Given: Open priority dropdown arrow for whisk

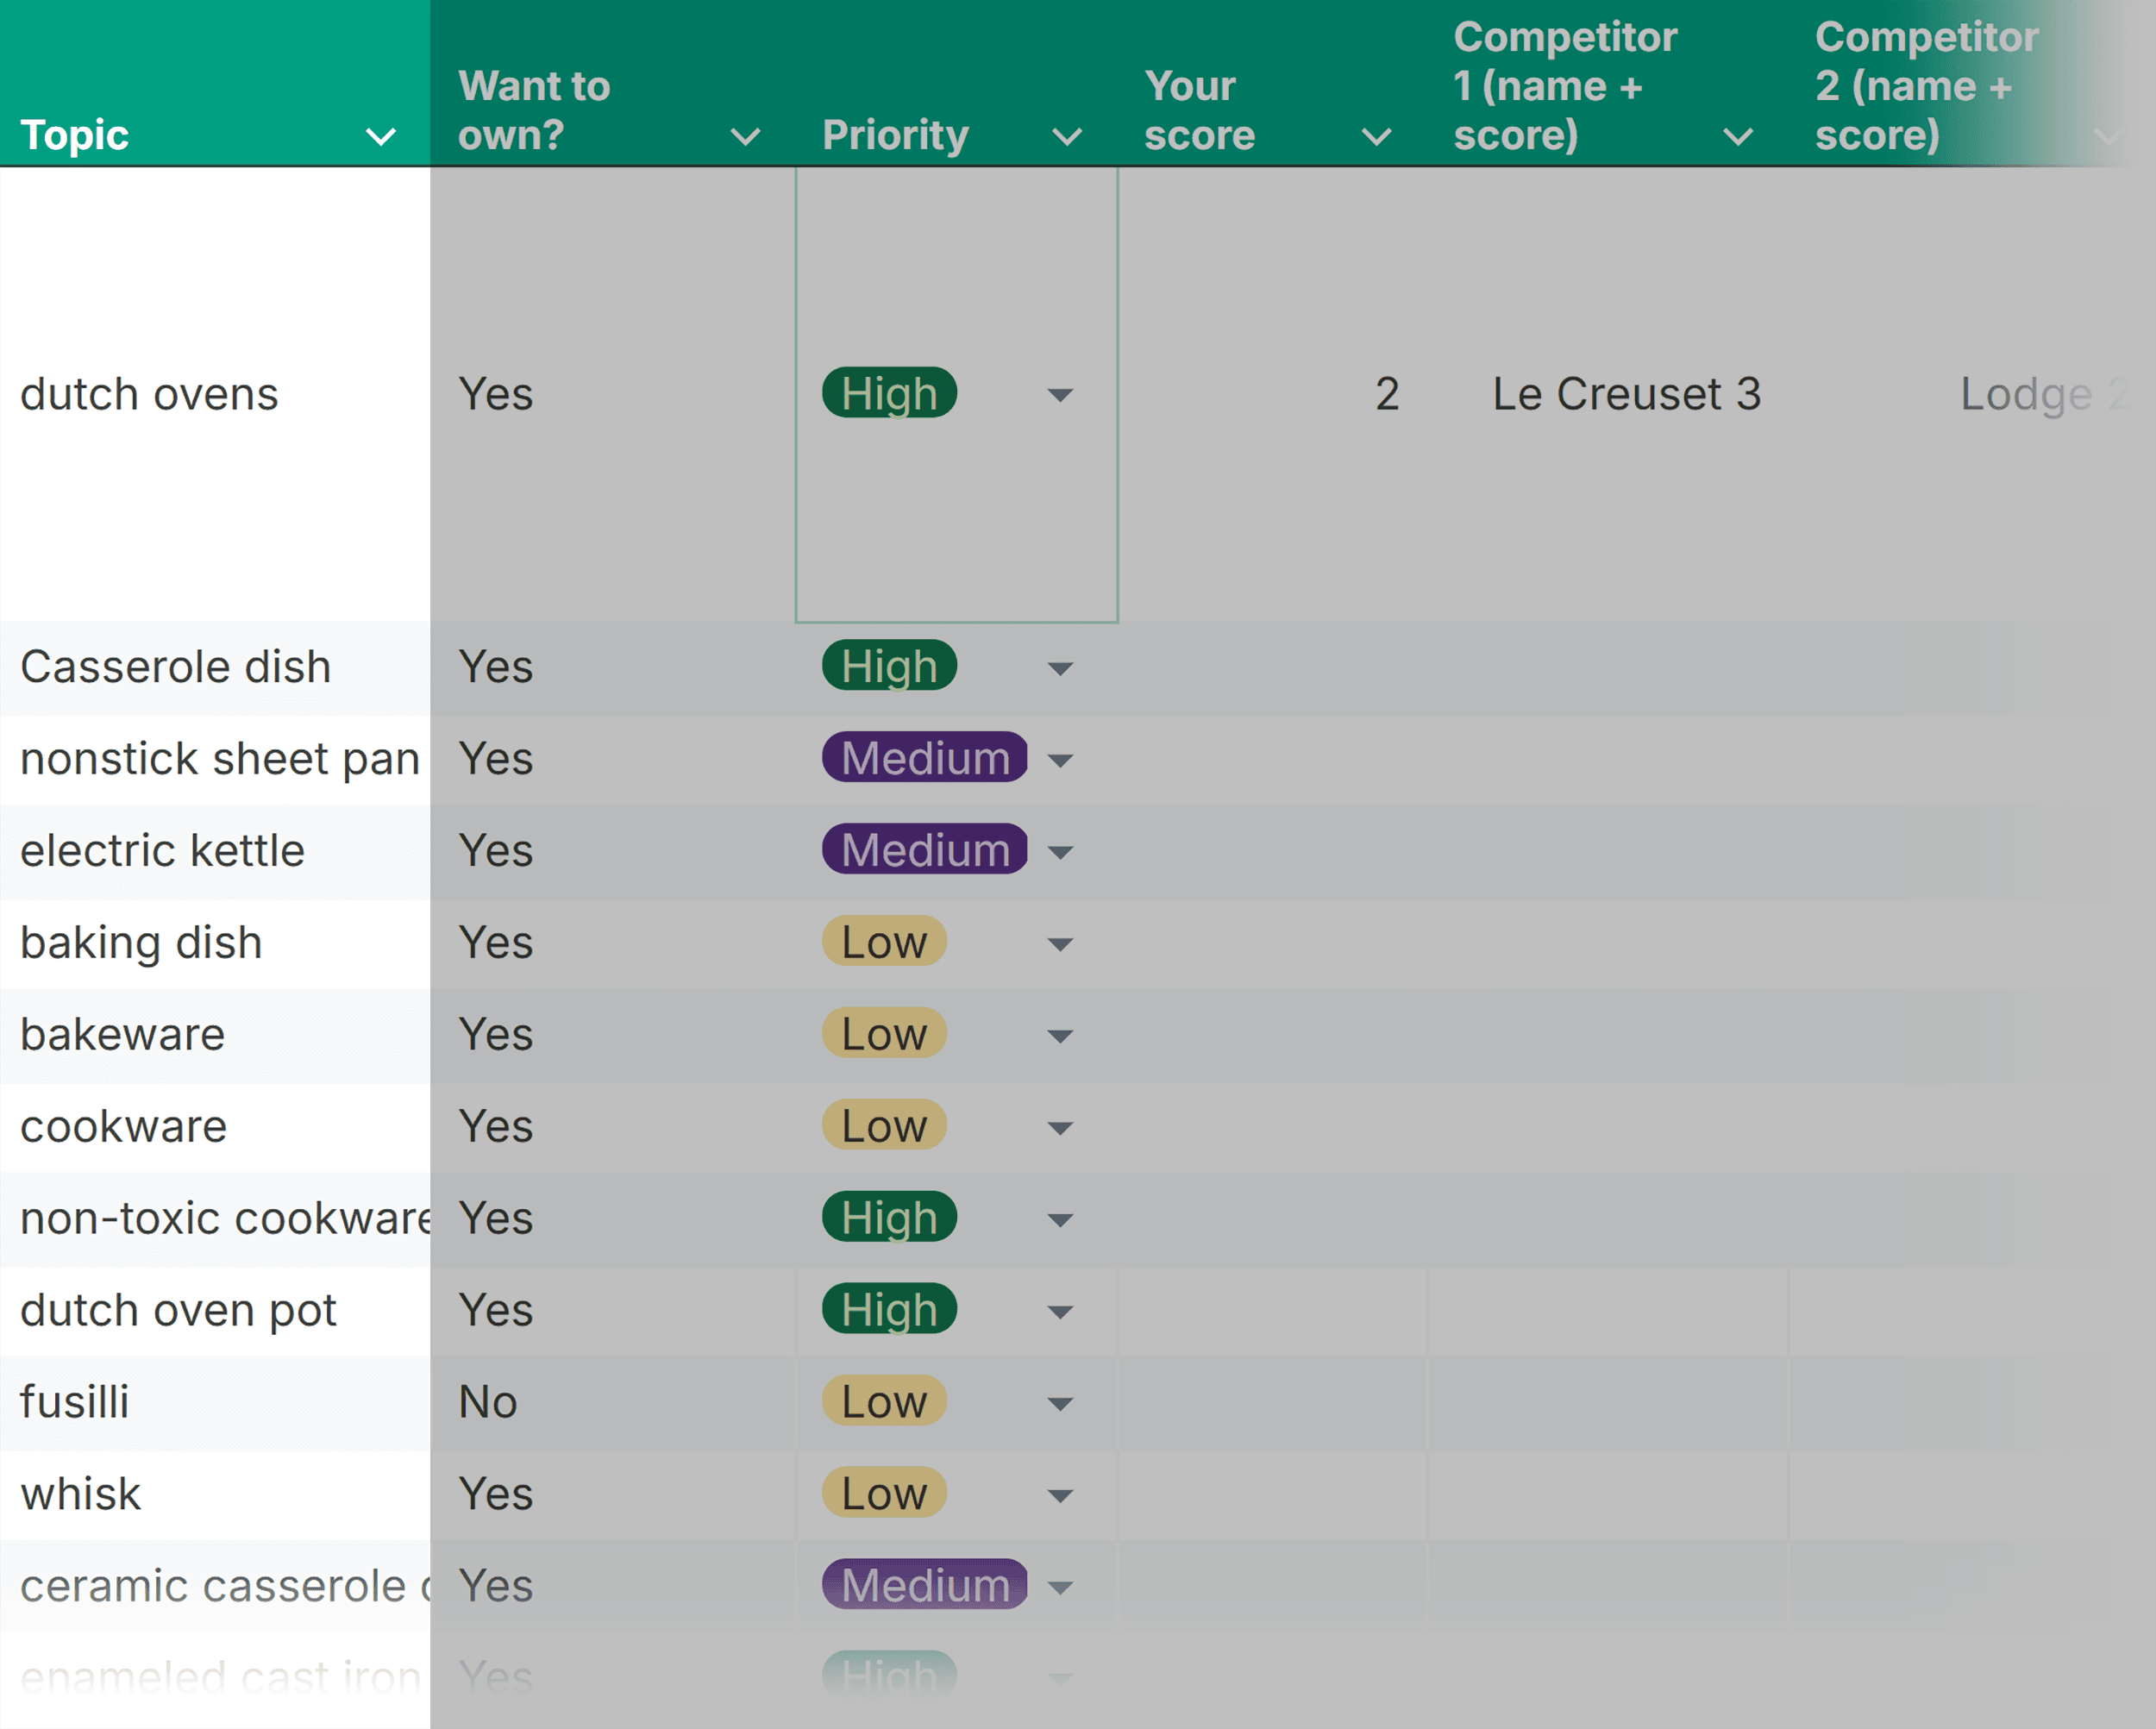Looking at the screenshot, I should 1060,1496.
